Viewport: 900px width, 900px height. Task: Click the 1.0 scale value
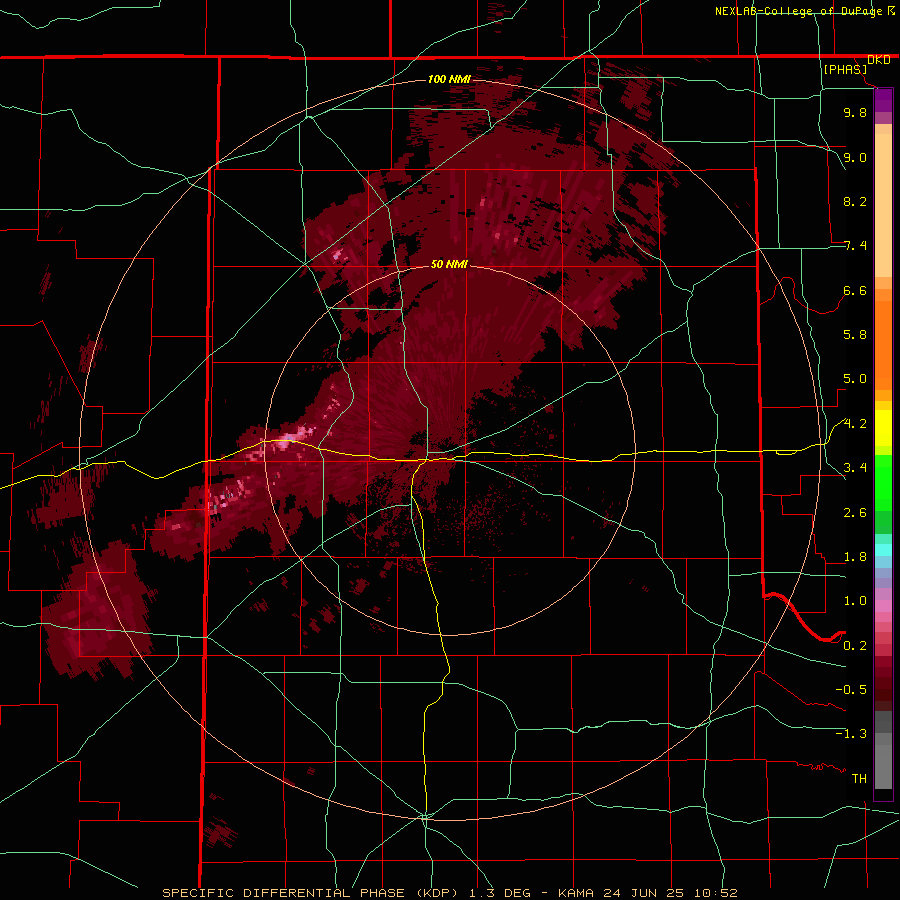855,601
